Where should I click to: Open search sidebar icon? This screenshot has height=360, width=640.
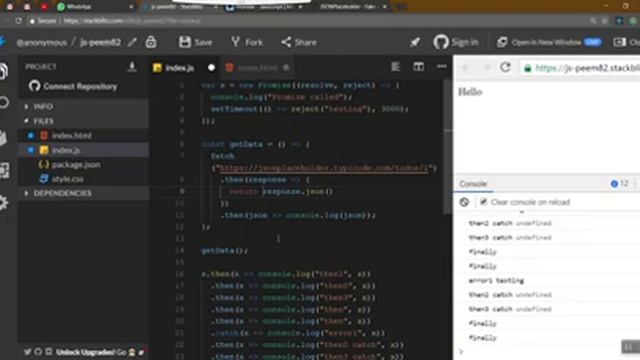(4, 102)
